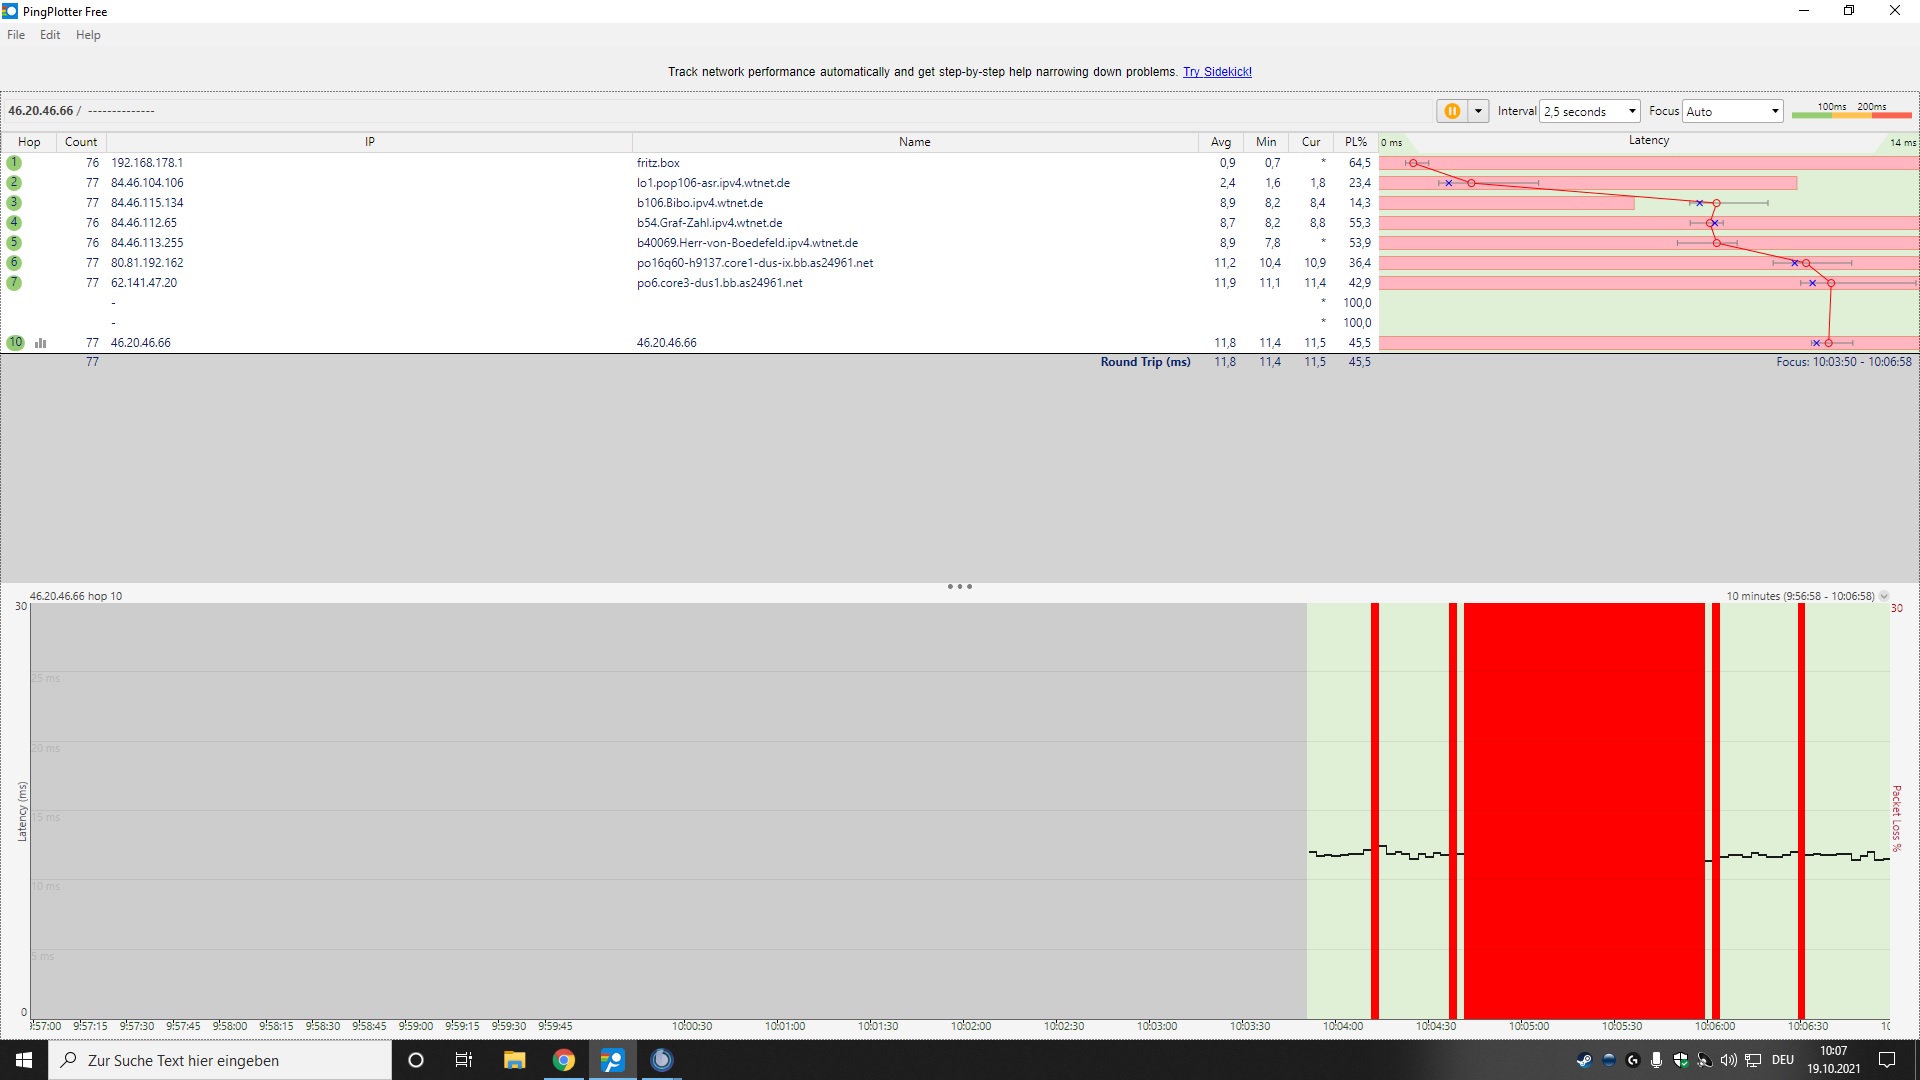Image resolution: width=1920 pixels, height=1080 pixels.
Task: Click the three-dot divider between the panels
Action: pyautogui.click(x=959, y=587)
